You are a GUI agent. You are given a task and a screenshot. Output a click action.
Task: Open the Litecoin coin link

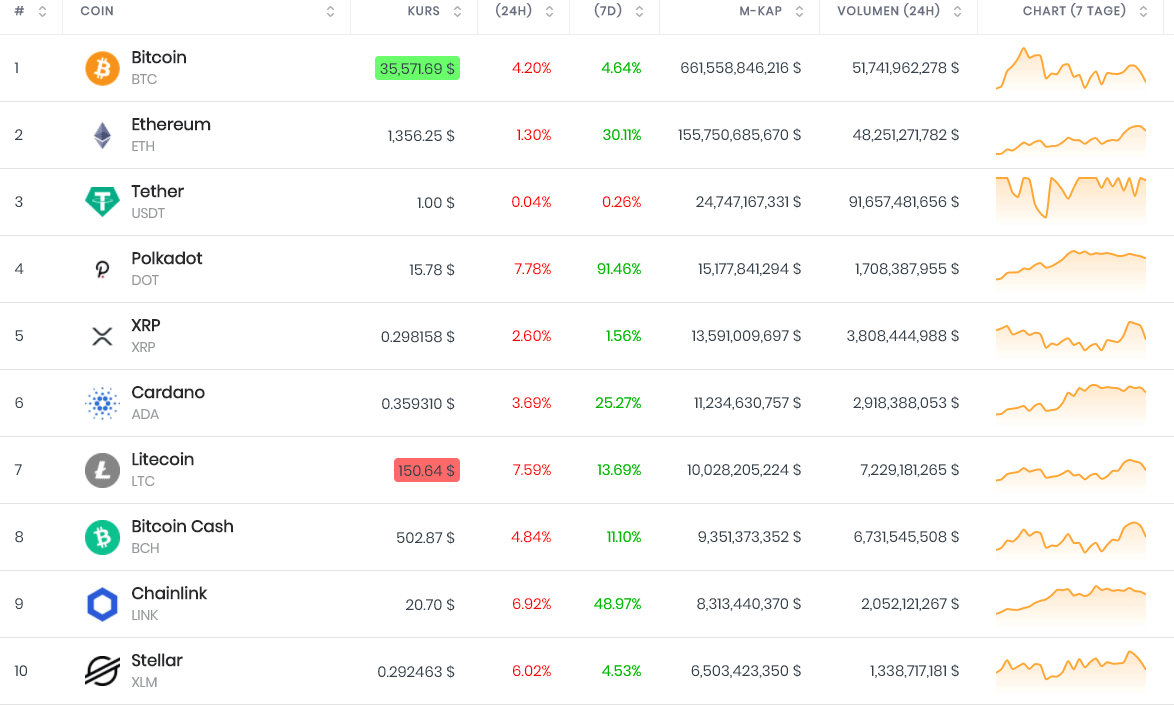[162, 460]
